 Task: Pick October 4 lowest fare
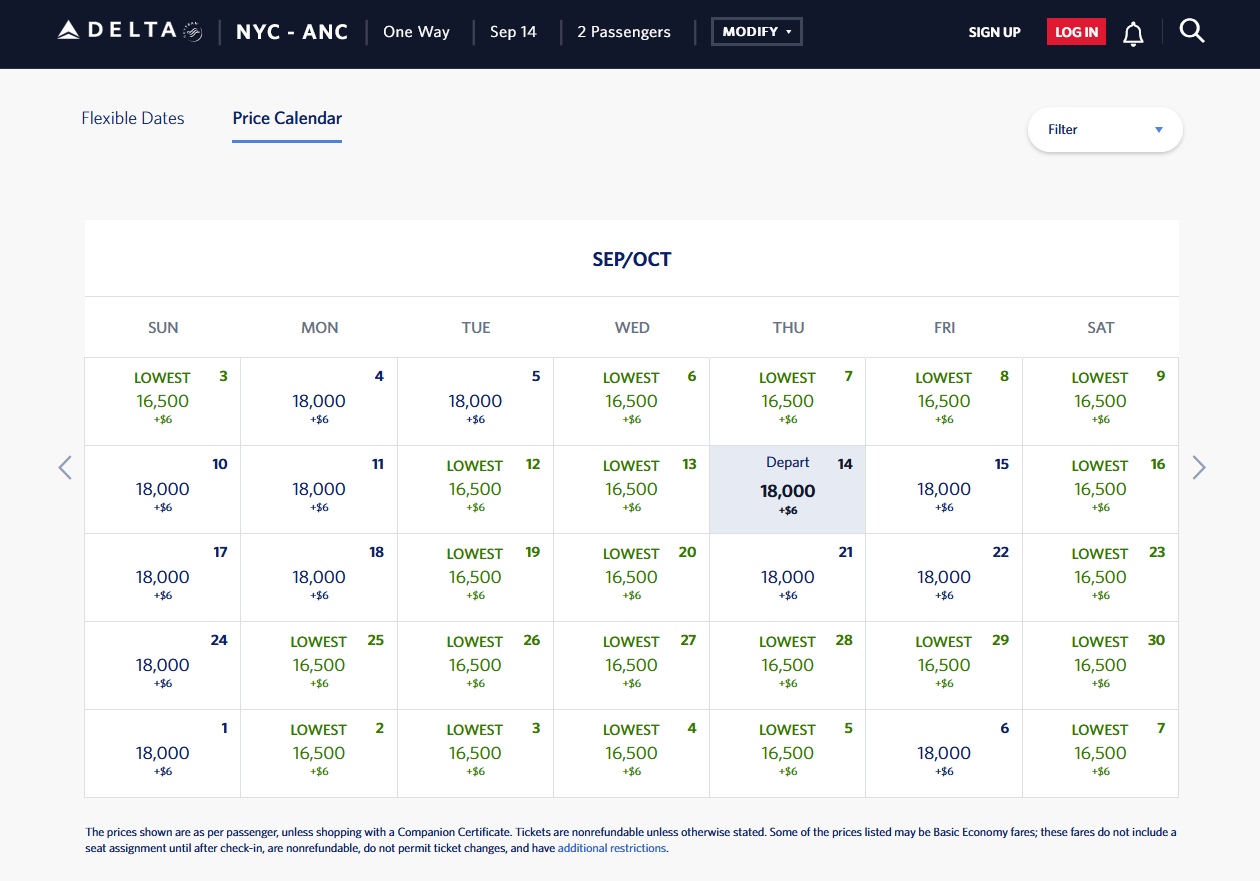[x=632, y=754]
